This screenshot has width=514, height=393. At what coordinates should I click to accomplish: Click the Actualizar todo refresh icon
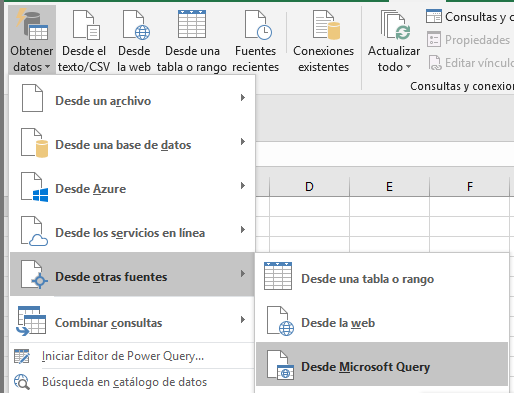point(395,25)
